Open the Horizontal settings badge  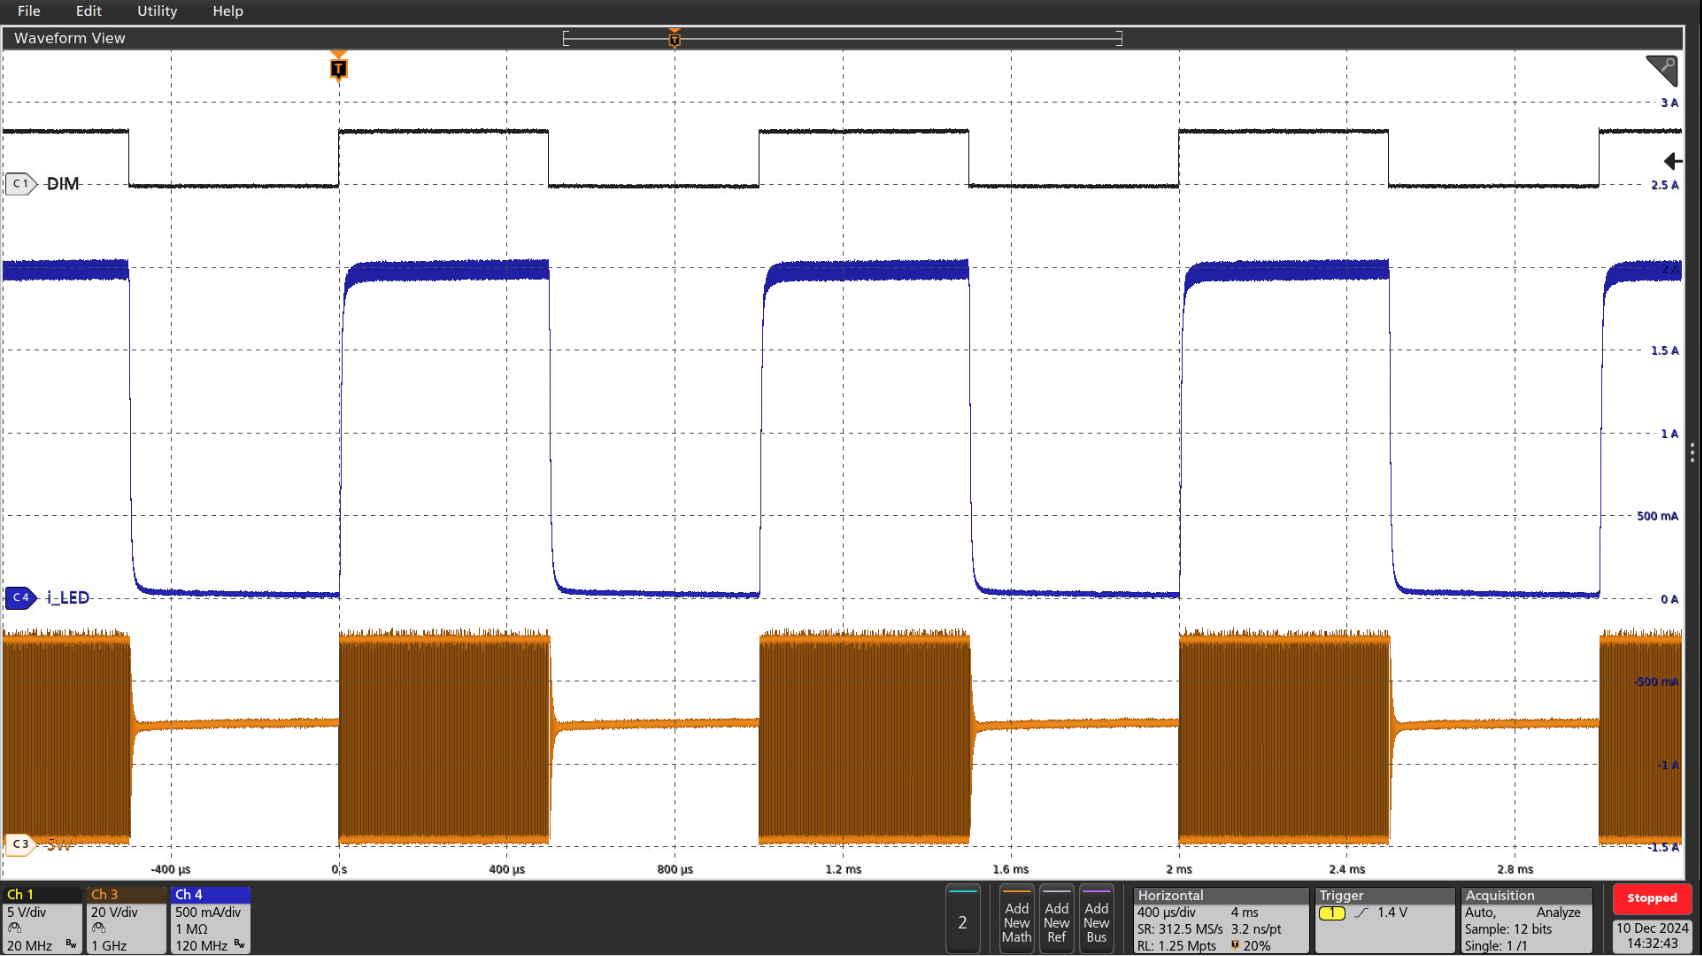tap(1221, 920)
